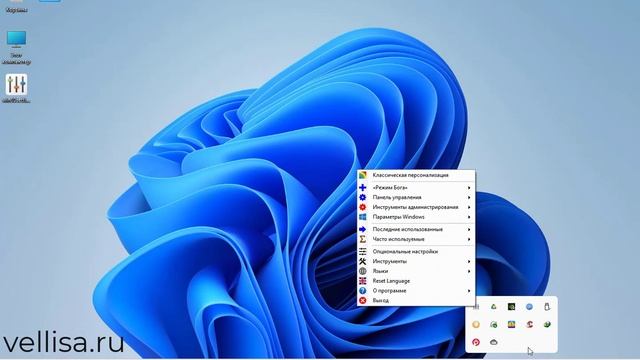Click the blue round tray icon

pyautogui.click(x=529, y=307)
